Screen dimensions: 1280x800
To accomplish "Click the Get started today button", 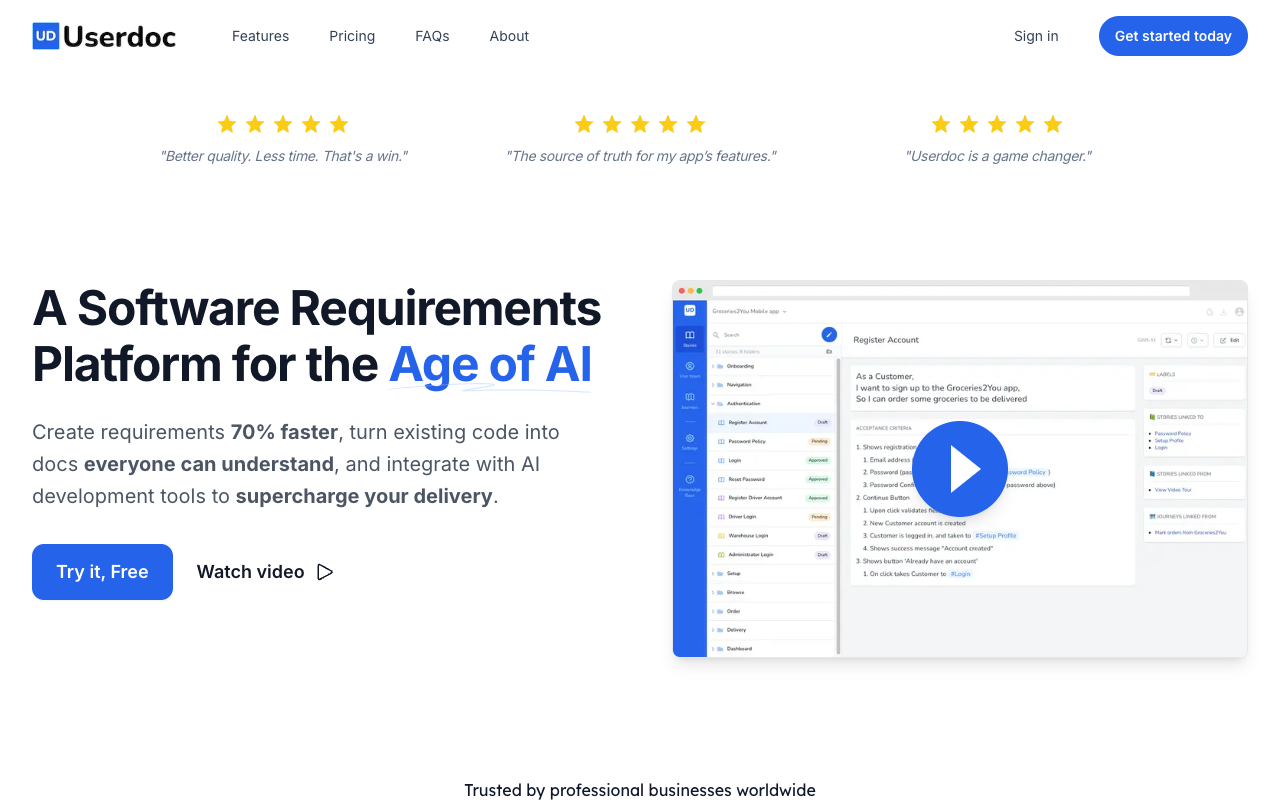I will pyautogui.click(x=1173, y=36).
